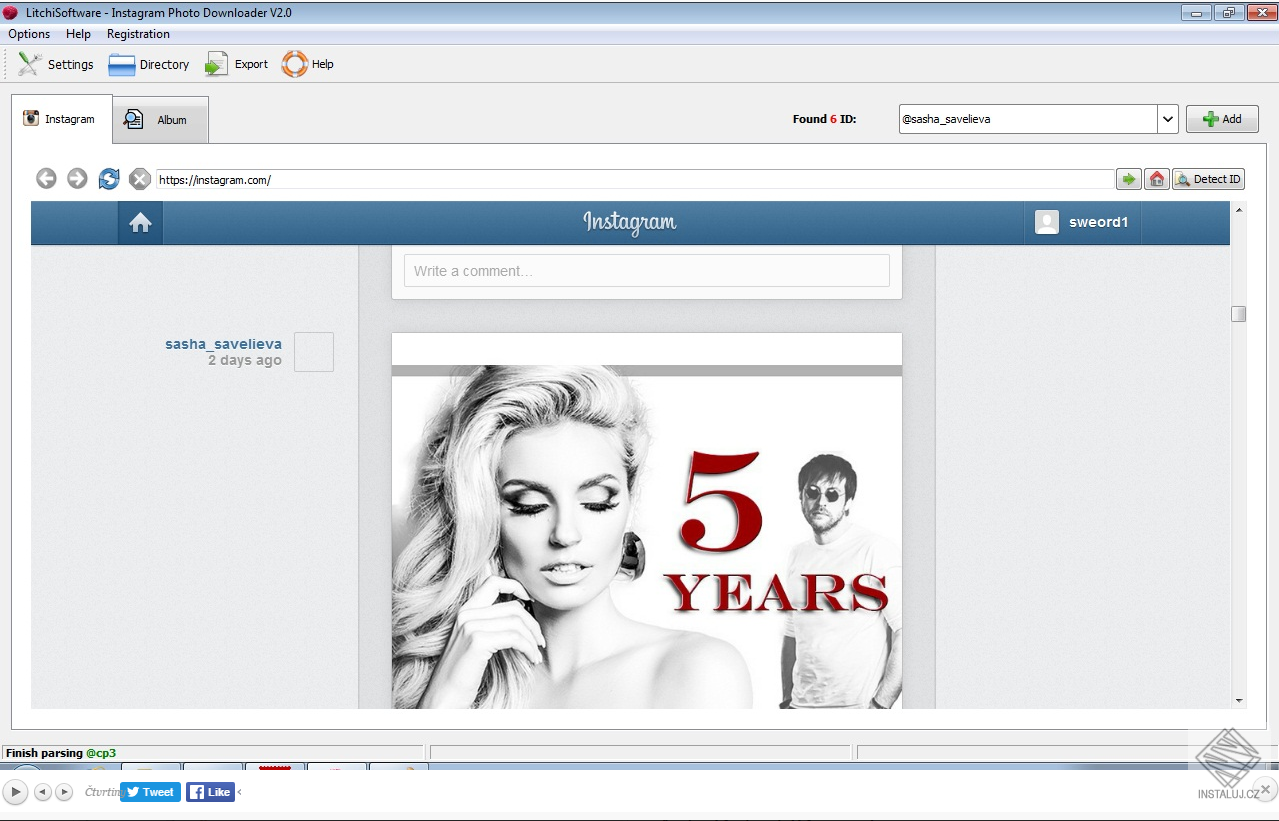The height and width of the screenshot is (821, 1279).
Task: Click the green go arrow beside the URL bar
Action: click(x=1128, y=179)
